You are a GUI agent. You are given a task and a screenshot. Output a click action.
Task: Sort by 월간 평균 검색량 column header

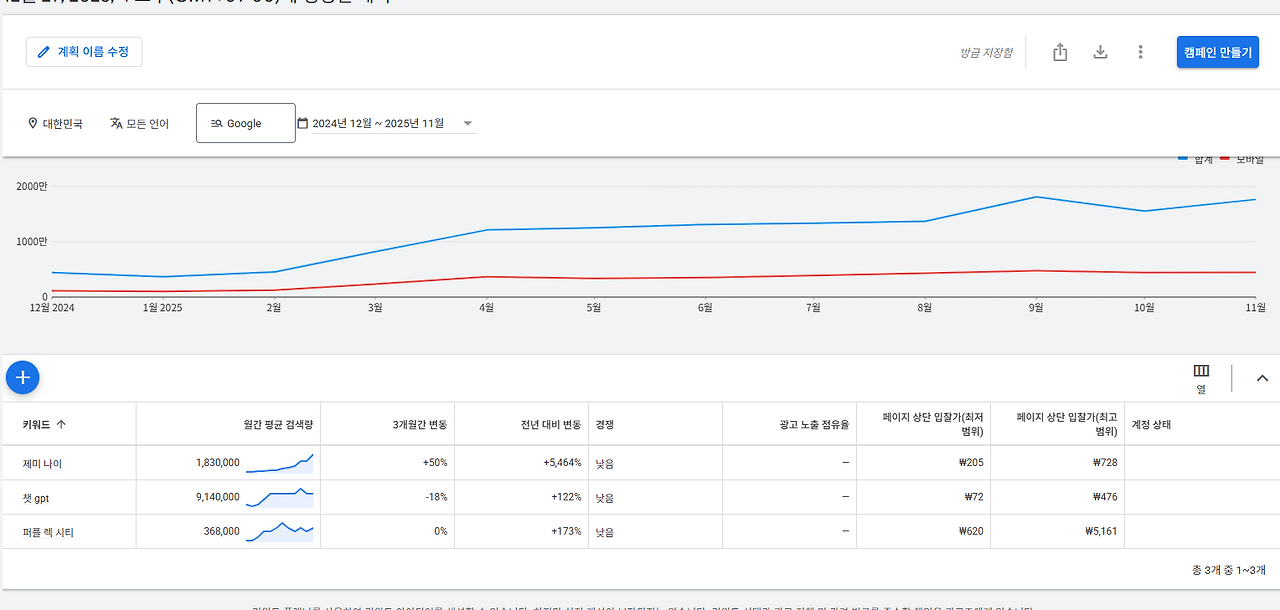(279, 424)
